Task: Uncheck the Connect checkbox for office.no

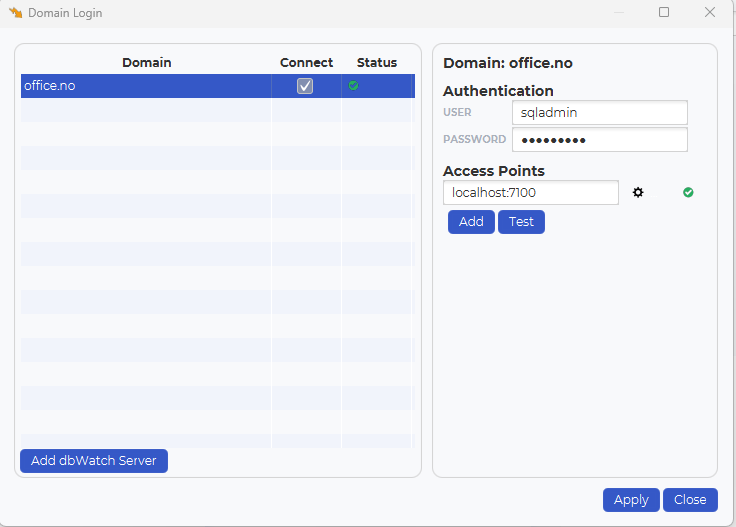Action: coord(305,86)
